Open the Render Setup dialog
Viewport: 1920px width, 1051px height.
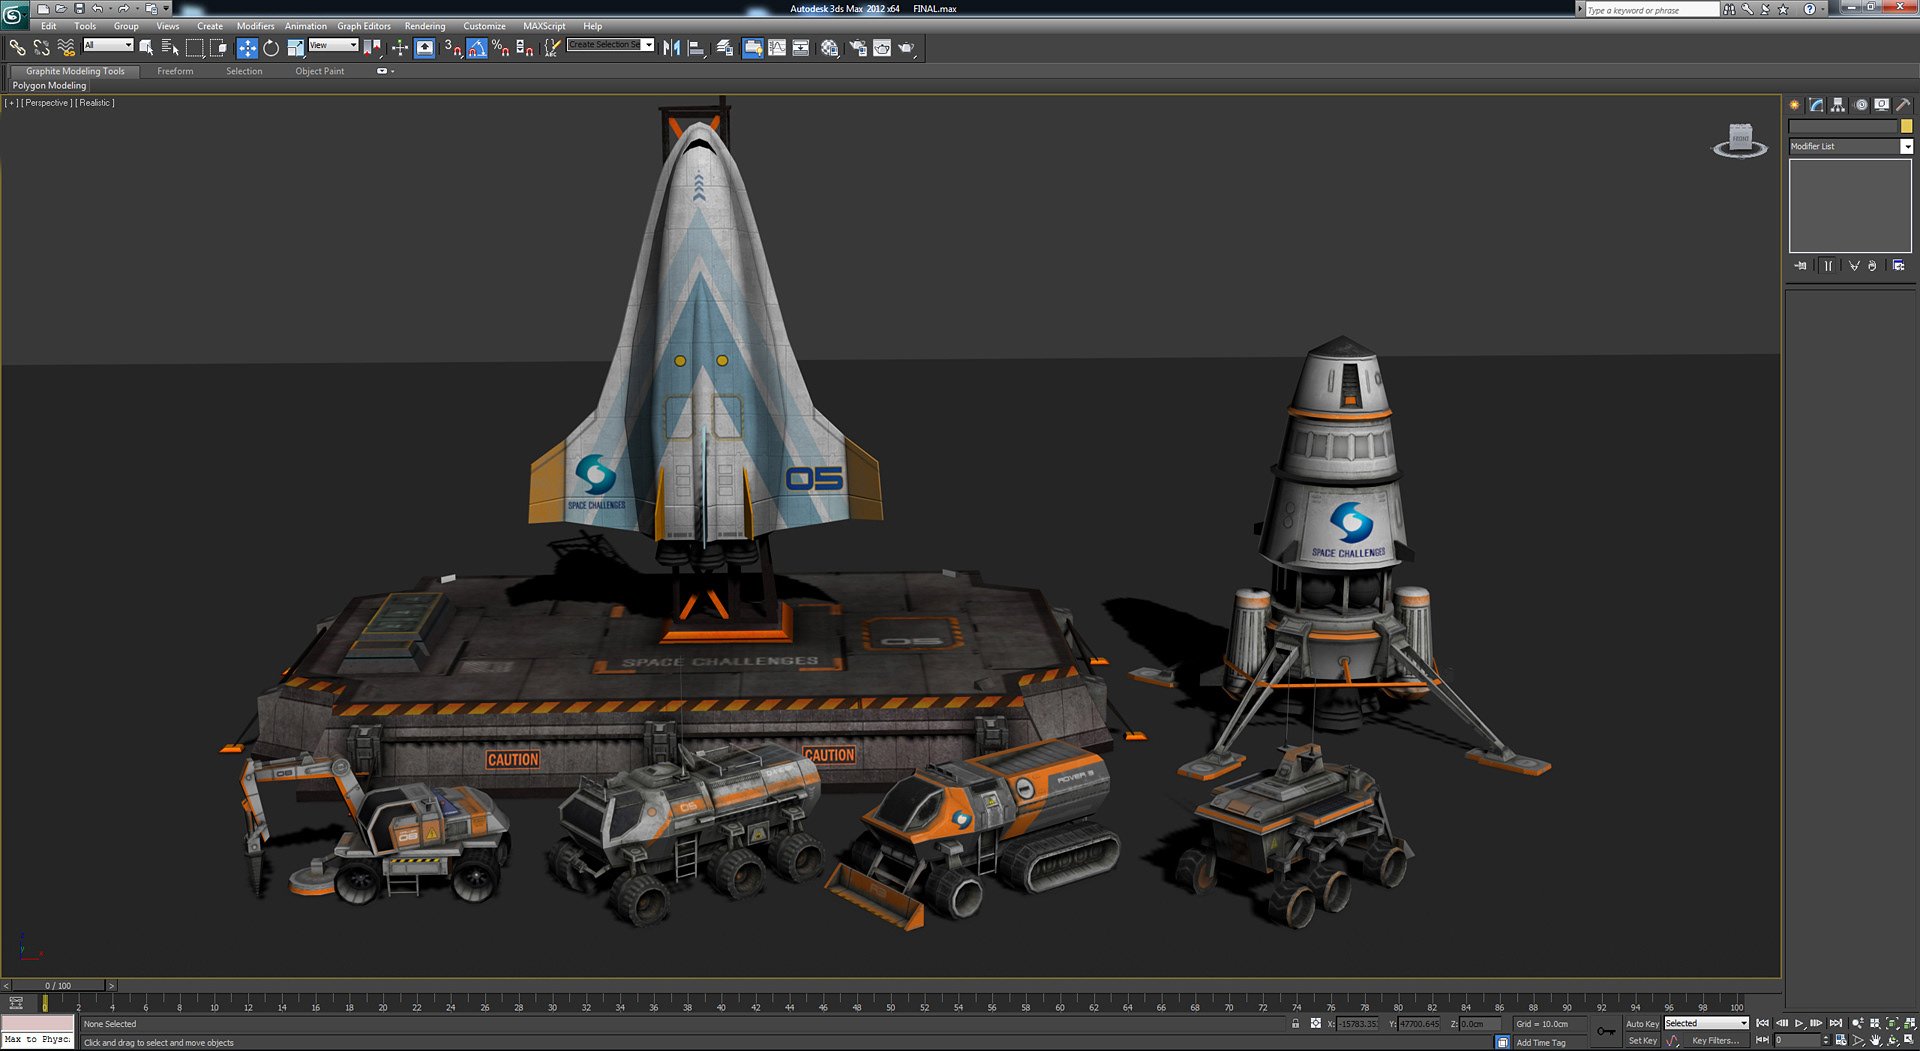click(857, 47)
